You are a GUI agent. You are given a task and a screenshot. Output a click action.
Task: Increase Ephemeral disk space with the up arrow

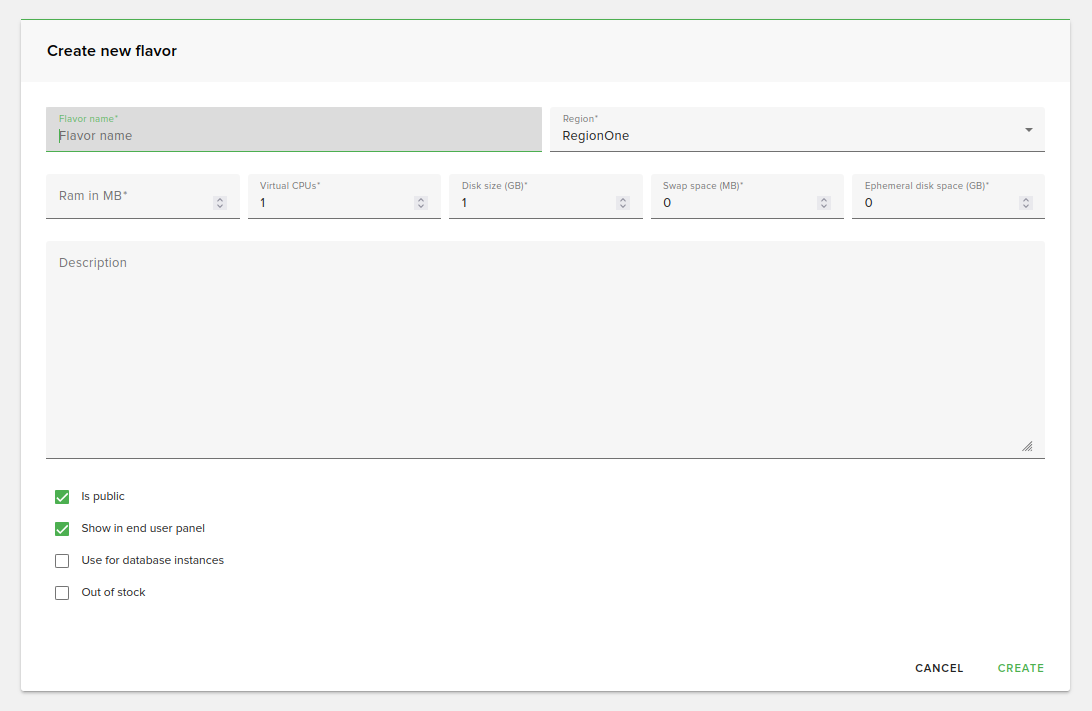(x=1025, y=198)
